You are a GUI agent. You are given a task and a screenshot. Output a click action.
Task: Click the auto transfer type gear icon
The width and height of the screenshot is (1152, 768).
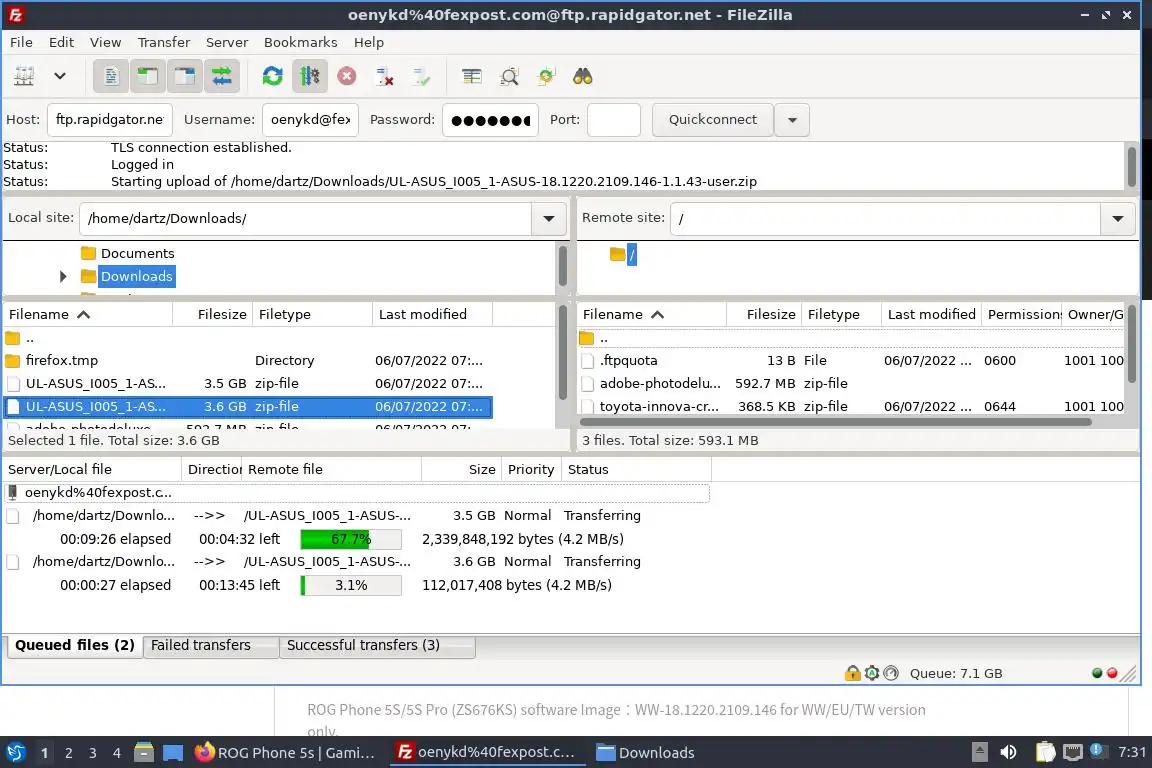[x=871, y=673]
